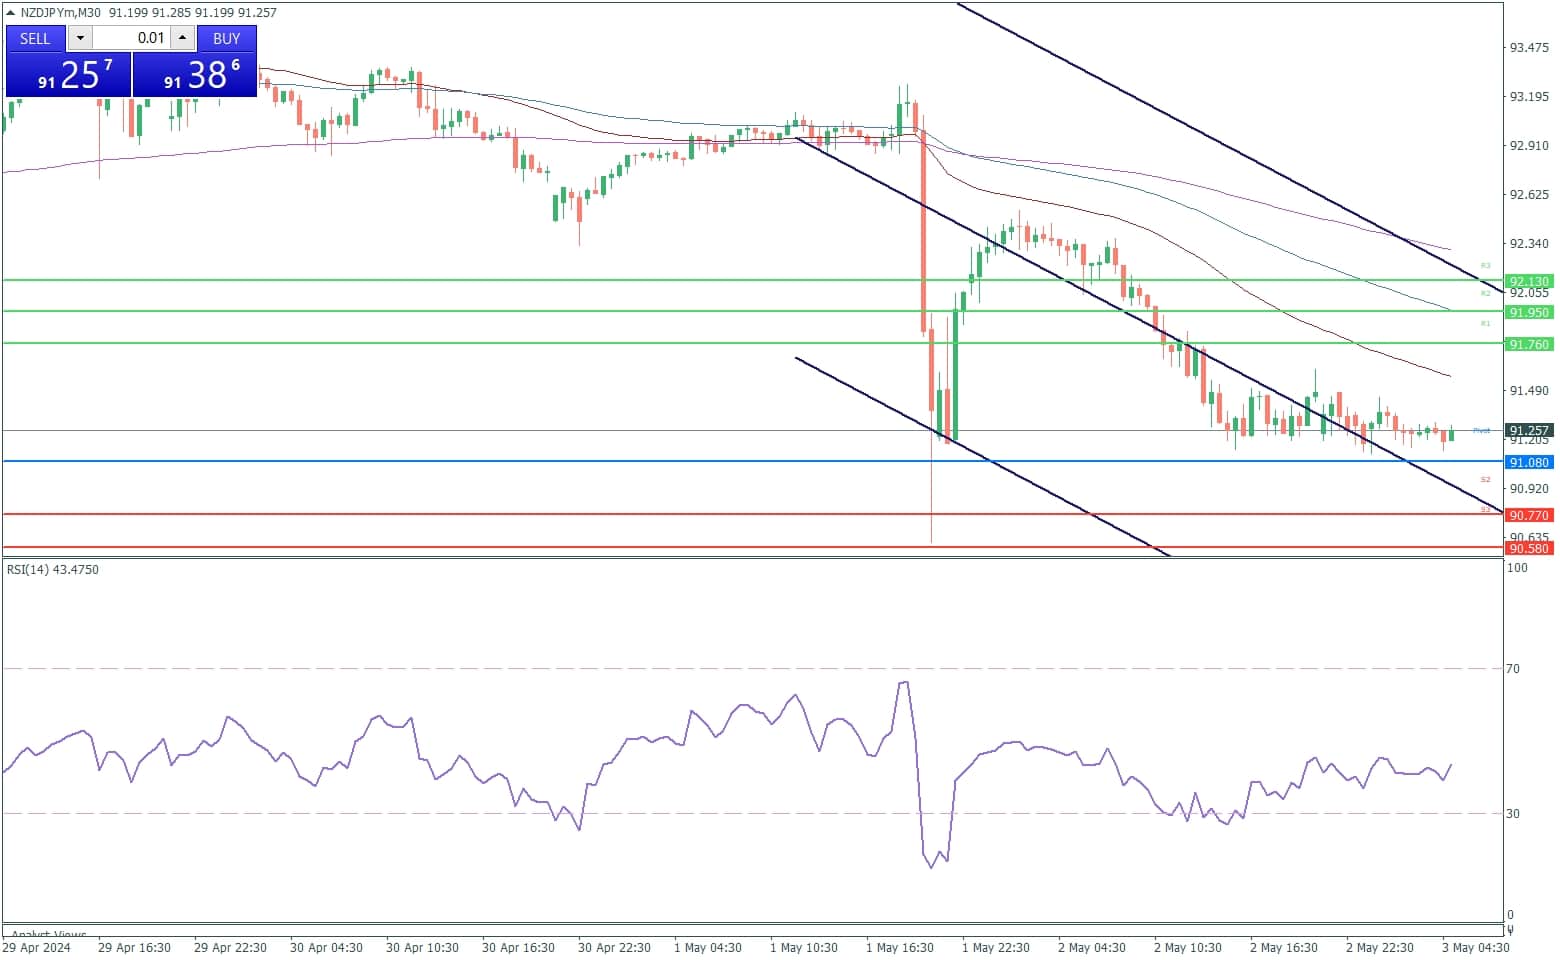1560x960 pixels.
Task: Click the 92.625 value on price scale
Action: click(1529, 195)
